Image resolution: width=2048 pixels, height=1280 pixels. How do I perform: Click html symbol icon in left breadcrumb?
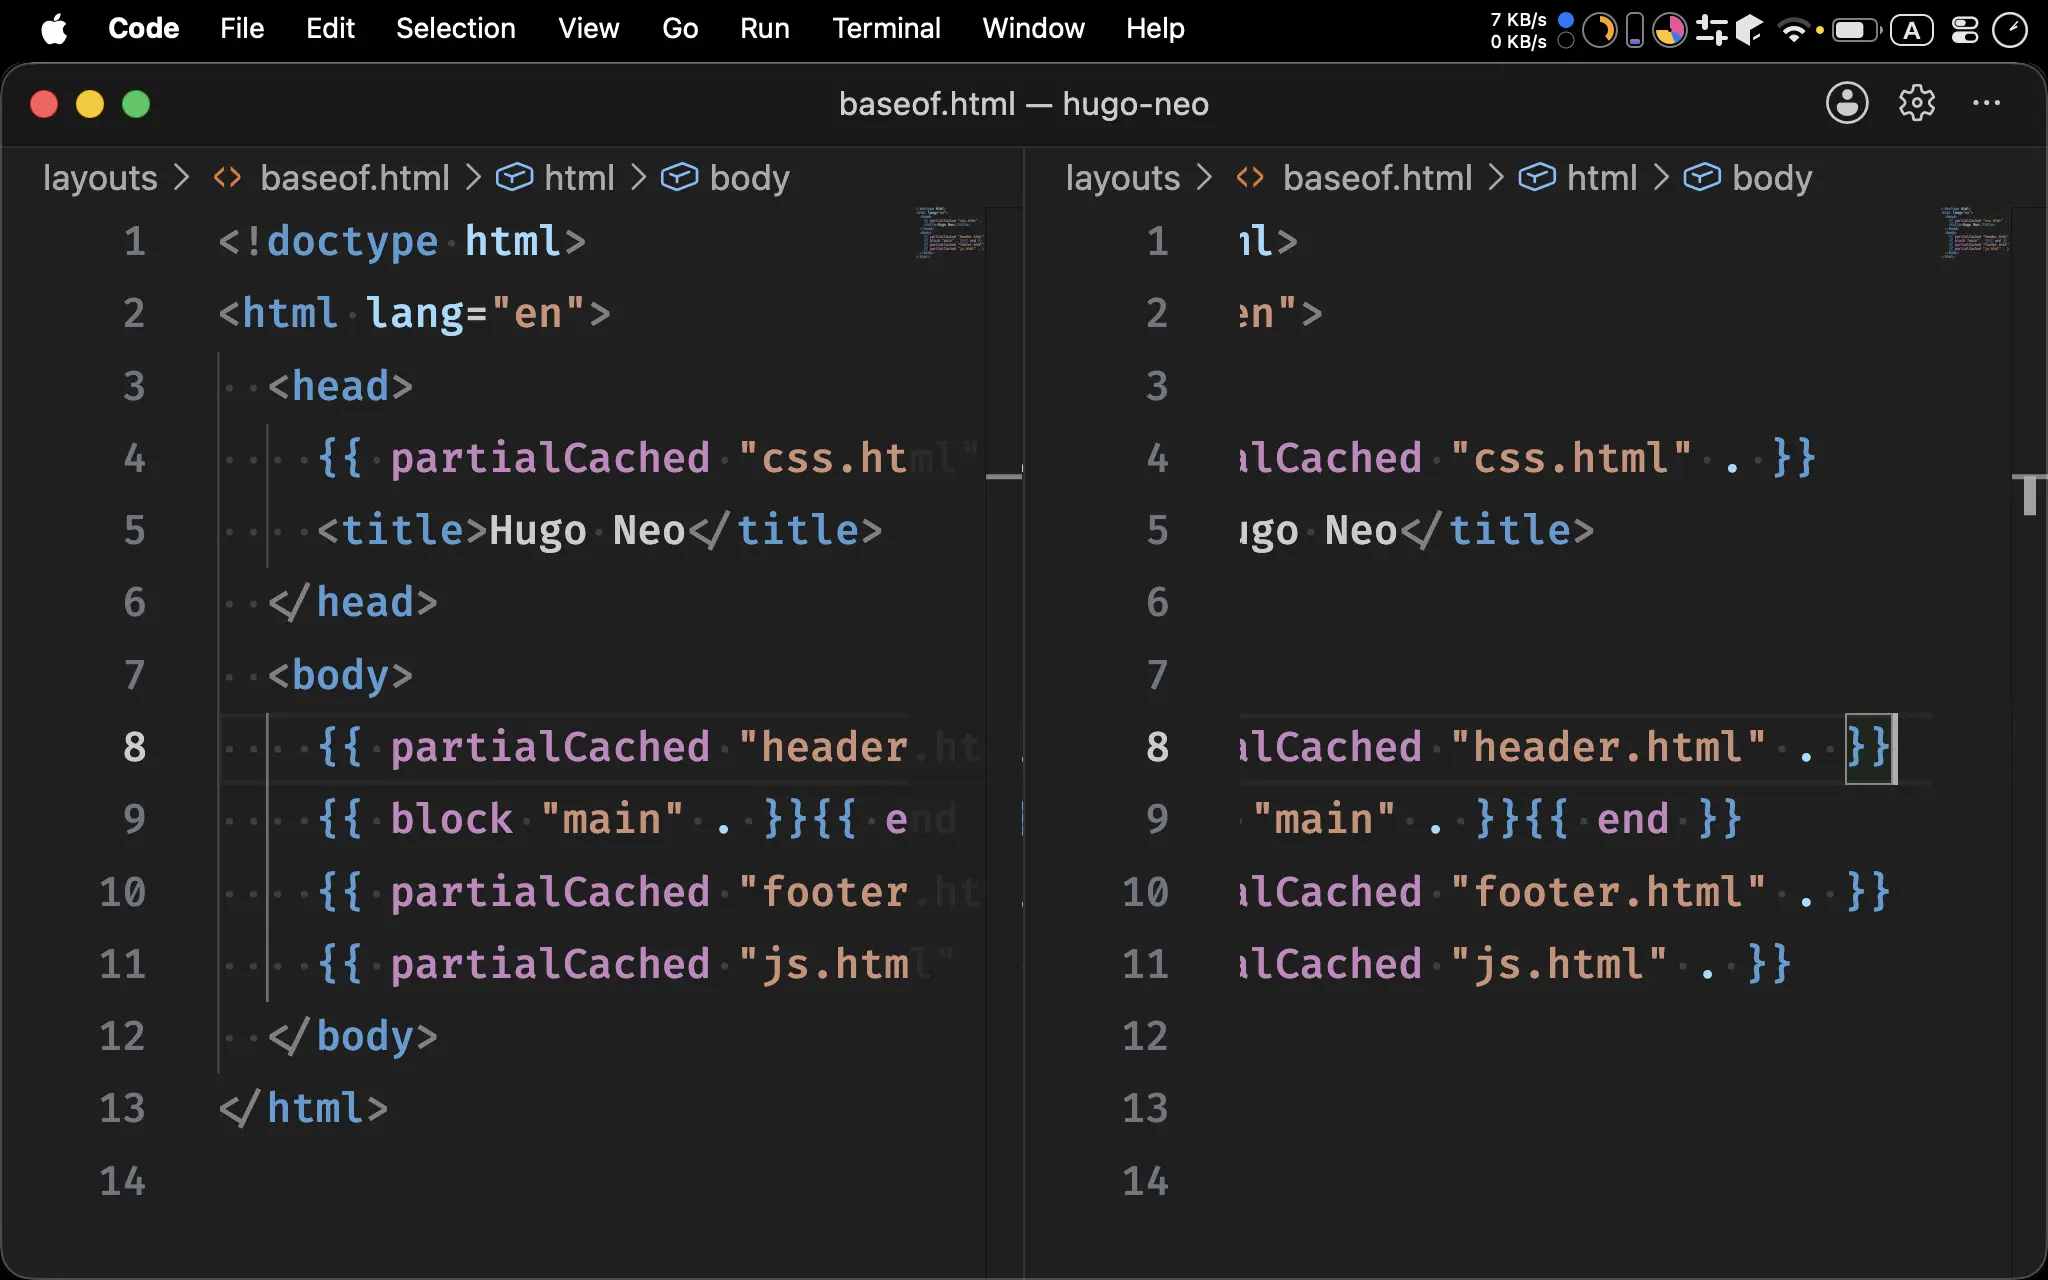(x=514, y=177)
